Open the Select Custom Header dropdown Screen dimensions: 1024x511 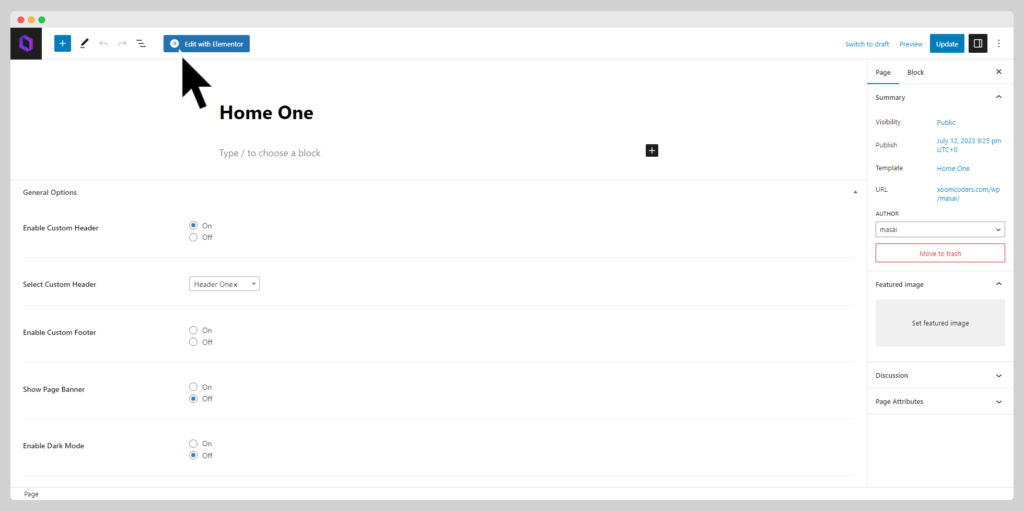tap(225, 284)
